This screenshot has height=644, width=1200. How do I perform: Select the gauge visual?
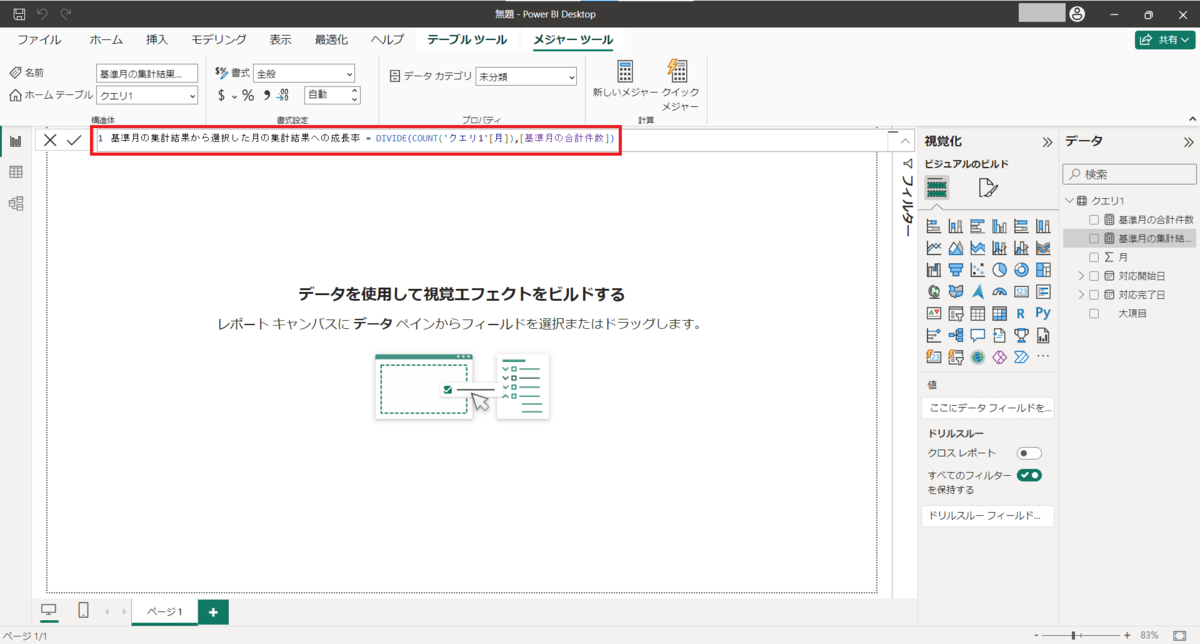click(999, 292)
